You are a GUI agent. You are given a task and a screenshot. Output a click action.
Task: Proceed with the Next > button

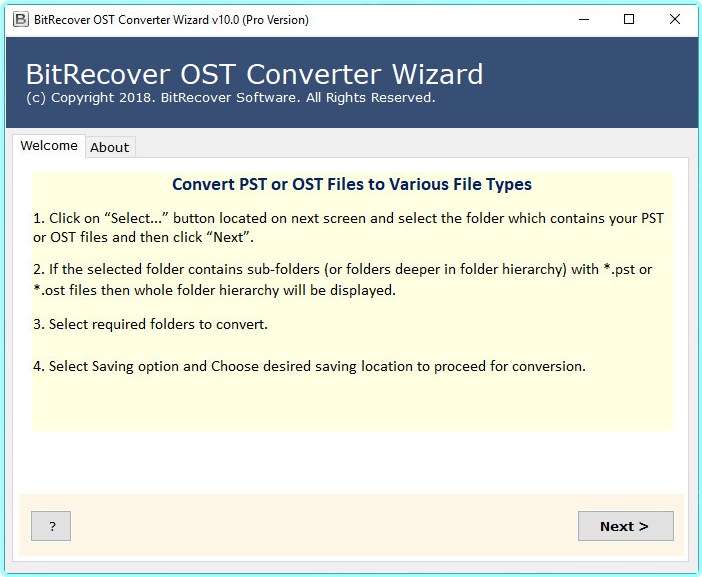point(625,526)
